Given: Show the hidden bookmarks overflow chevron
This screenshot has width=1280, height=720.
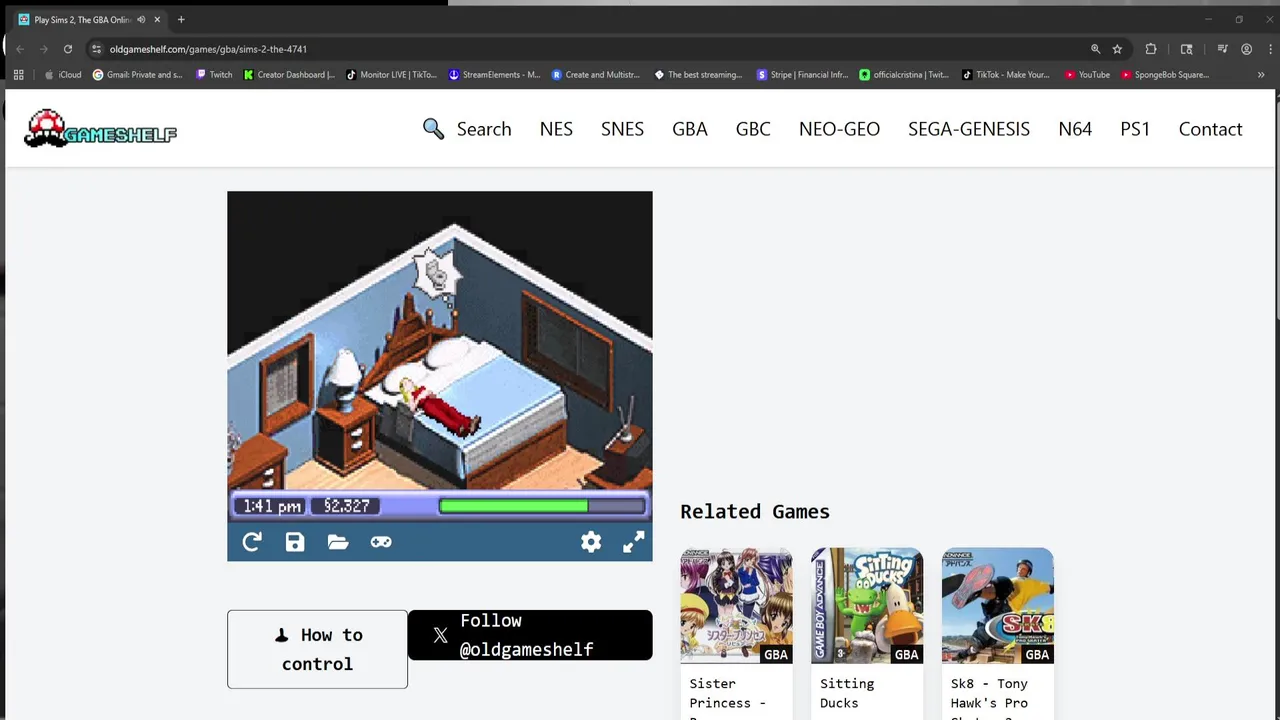Looking at the screenshot, I should 1261,75.
